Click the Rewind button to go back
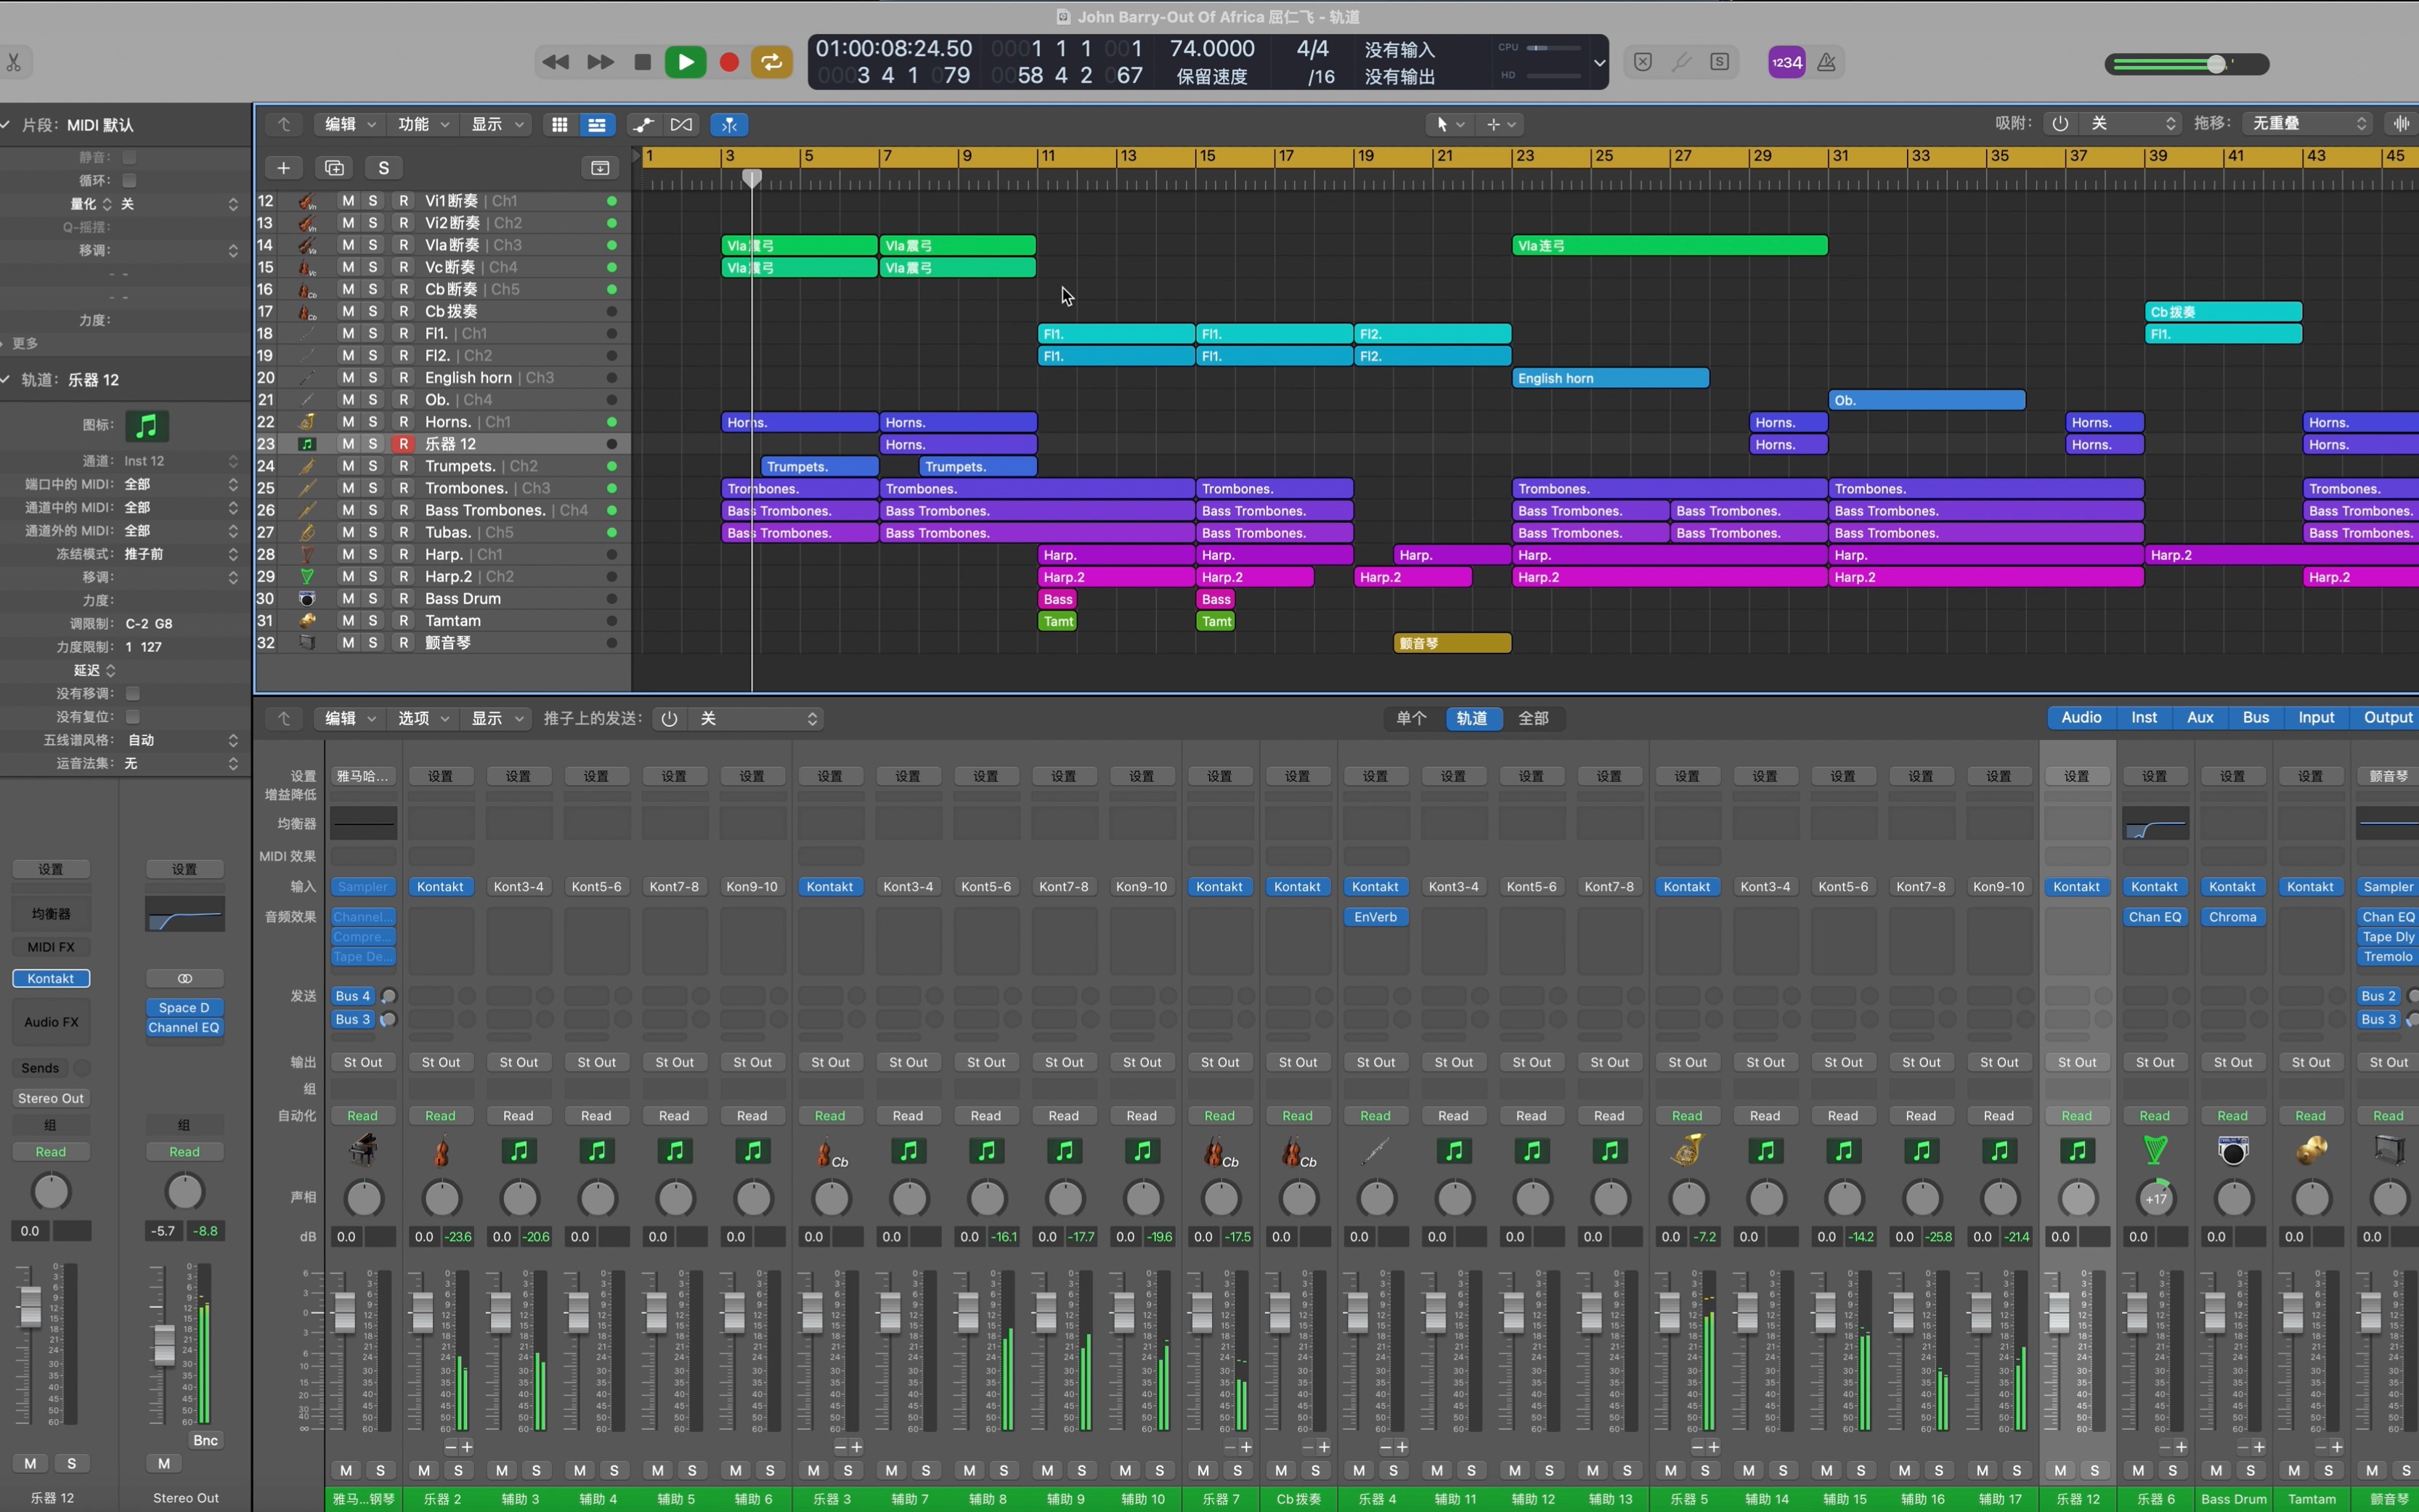 click(554, 61)
